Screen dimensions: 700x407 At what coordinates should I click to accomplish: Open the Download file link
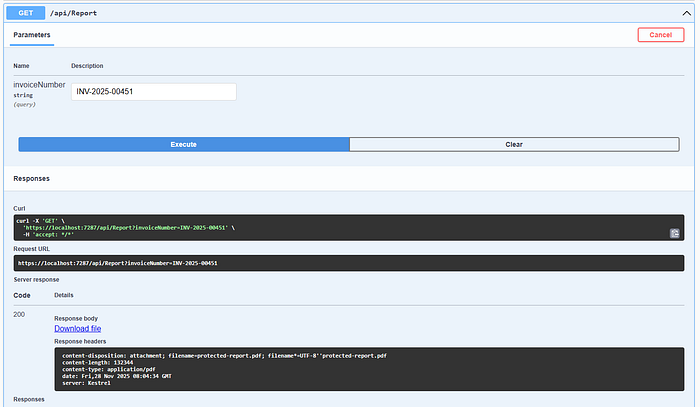[77, 328]
